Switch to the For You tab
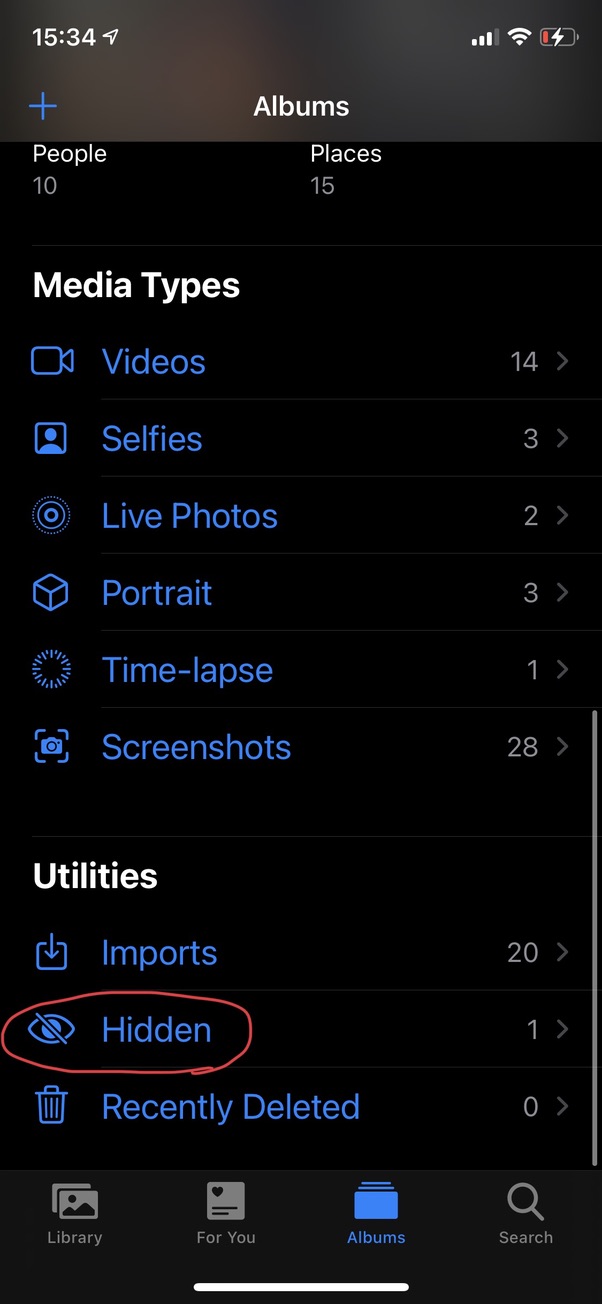Screen dimensions: 602x1304 tap(226, 1213)
